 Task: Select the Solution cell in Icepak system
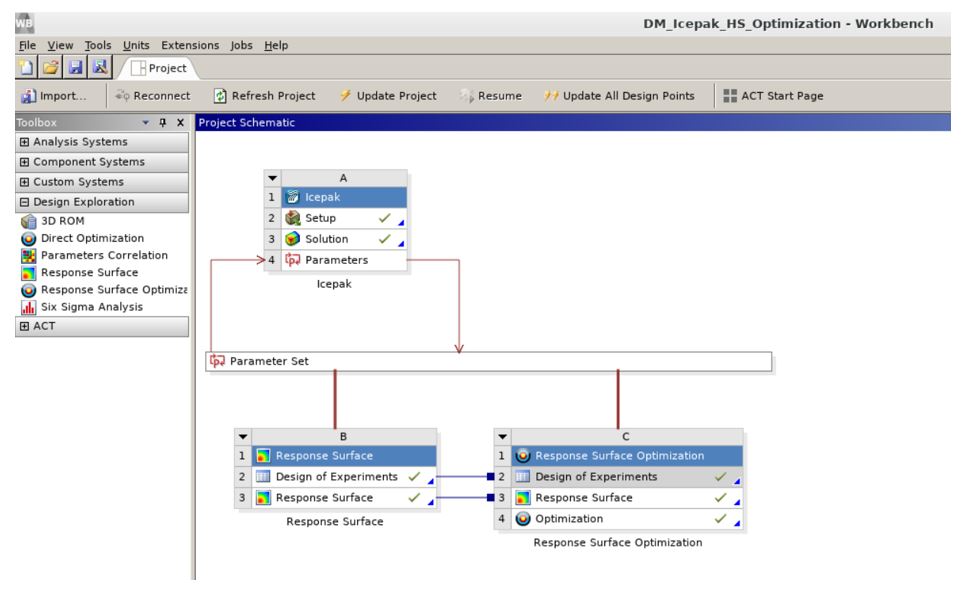pos(344,239)
